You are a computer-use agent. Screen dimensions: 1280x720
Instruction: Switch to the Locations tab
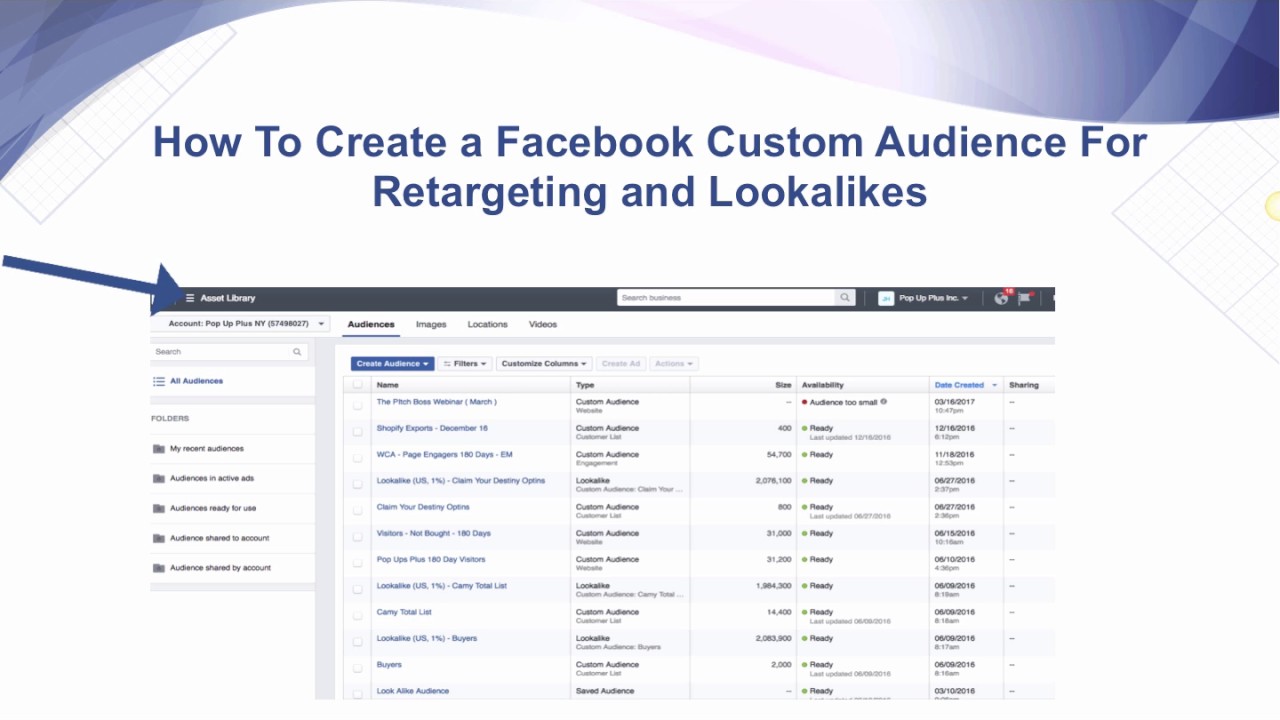pyautogui.click(x=487, y=324)
